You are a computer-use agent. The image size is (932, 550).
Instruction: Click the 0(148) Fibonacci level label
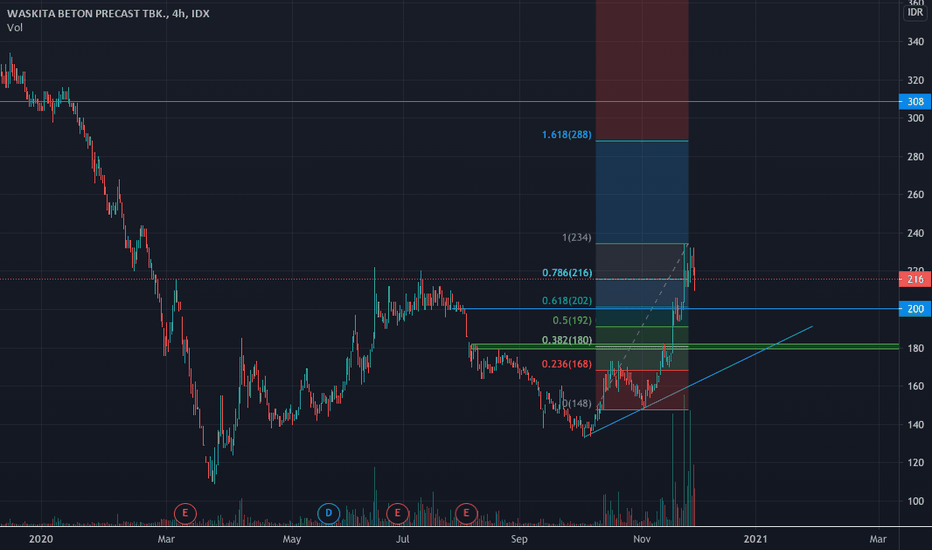577,403
